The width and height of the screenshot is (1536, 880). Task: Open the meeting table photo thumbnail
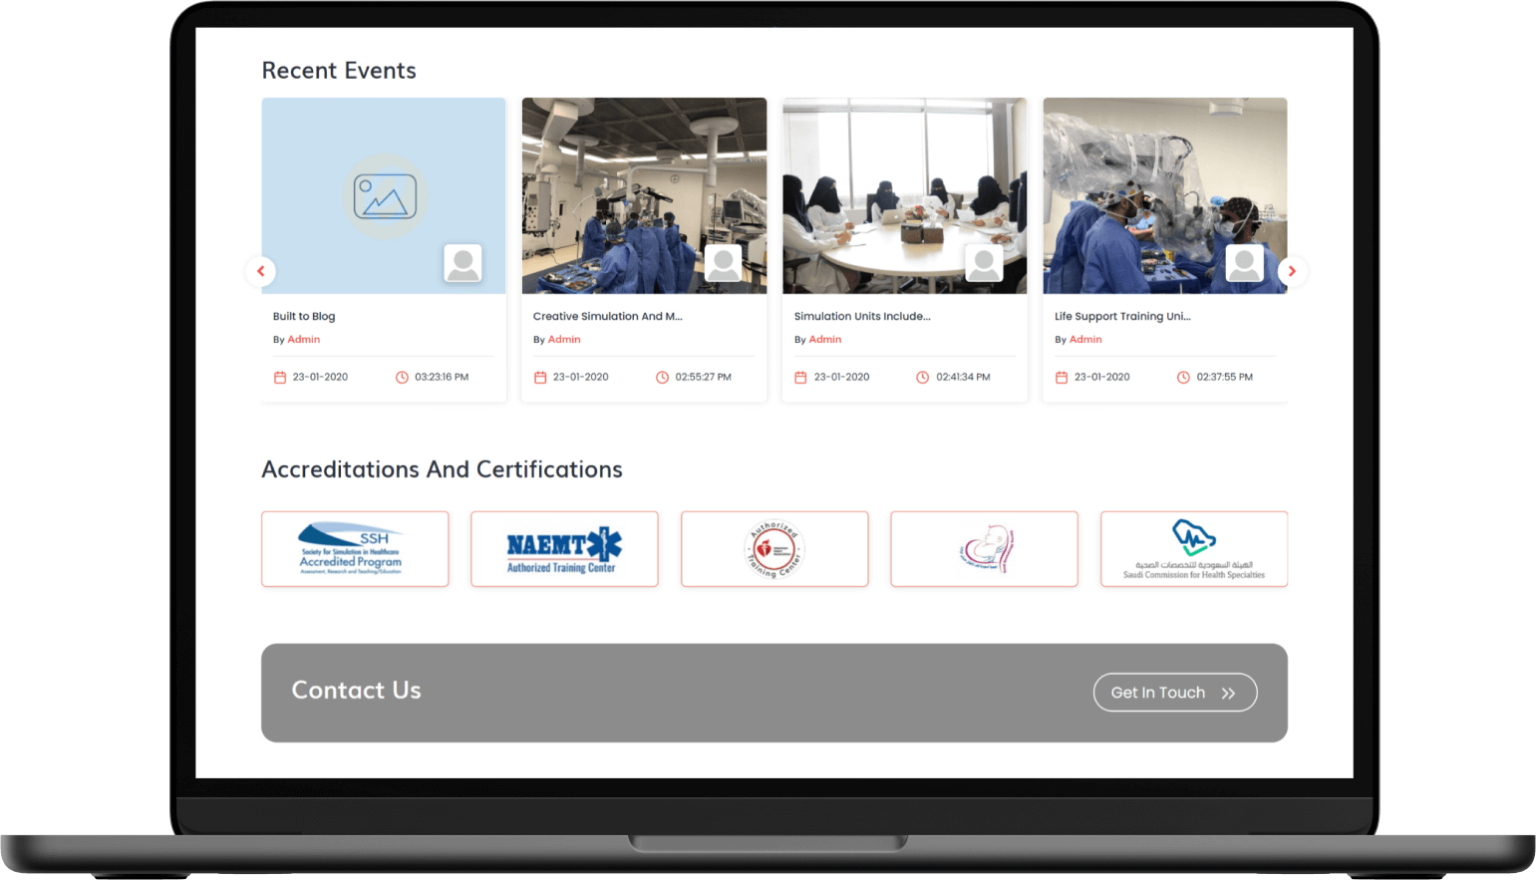point(905,196)
